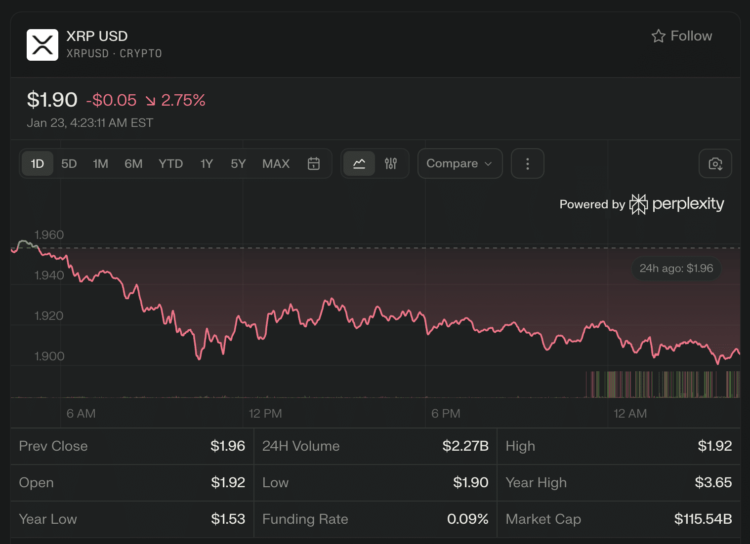This screenshot has height=544, width=750.
Task: Click the 12 PM axis label
Action: coord(265,413)
